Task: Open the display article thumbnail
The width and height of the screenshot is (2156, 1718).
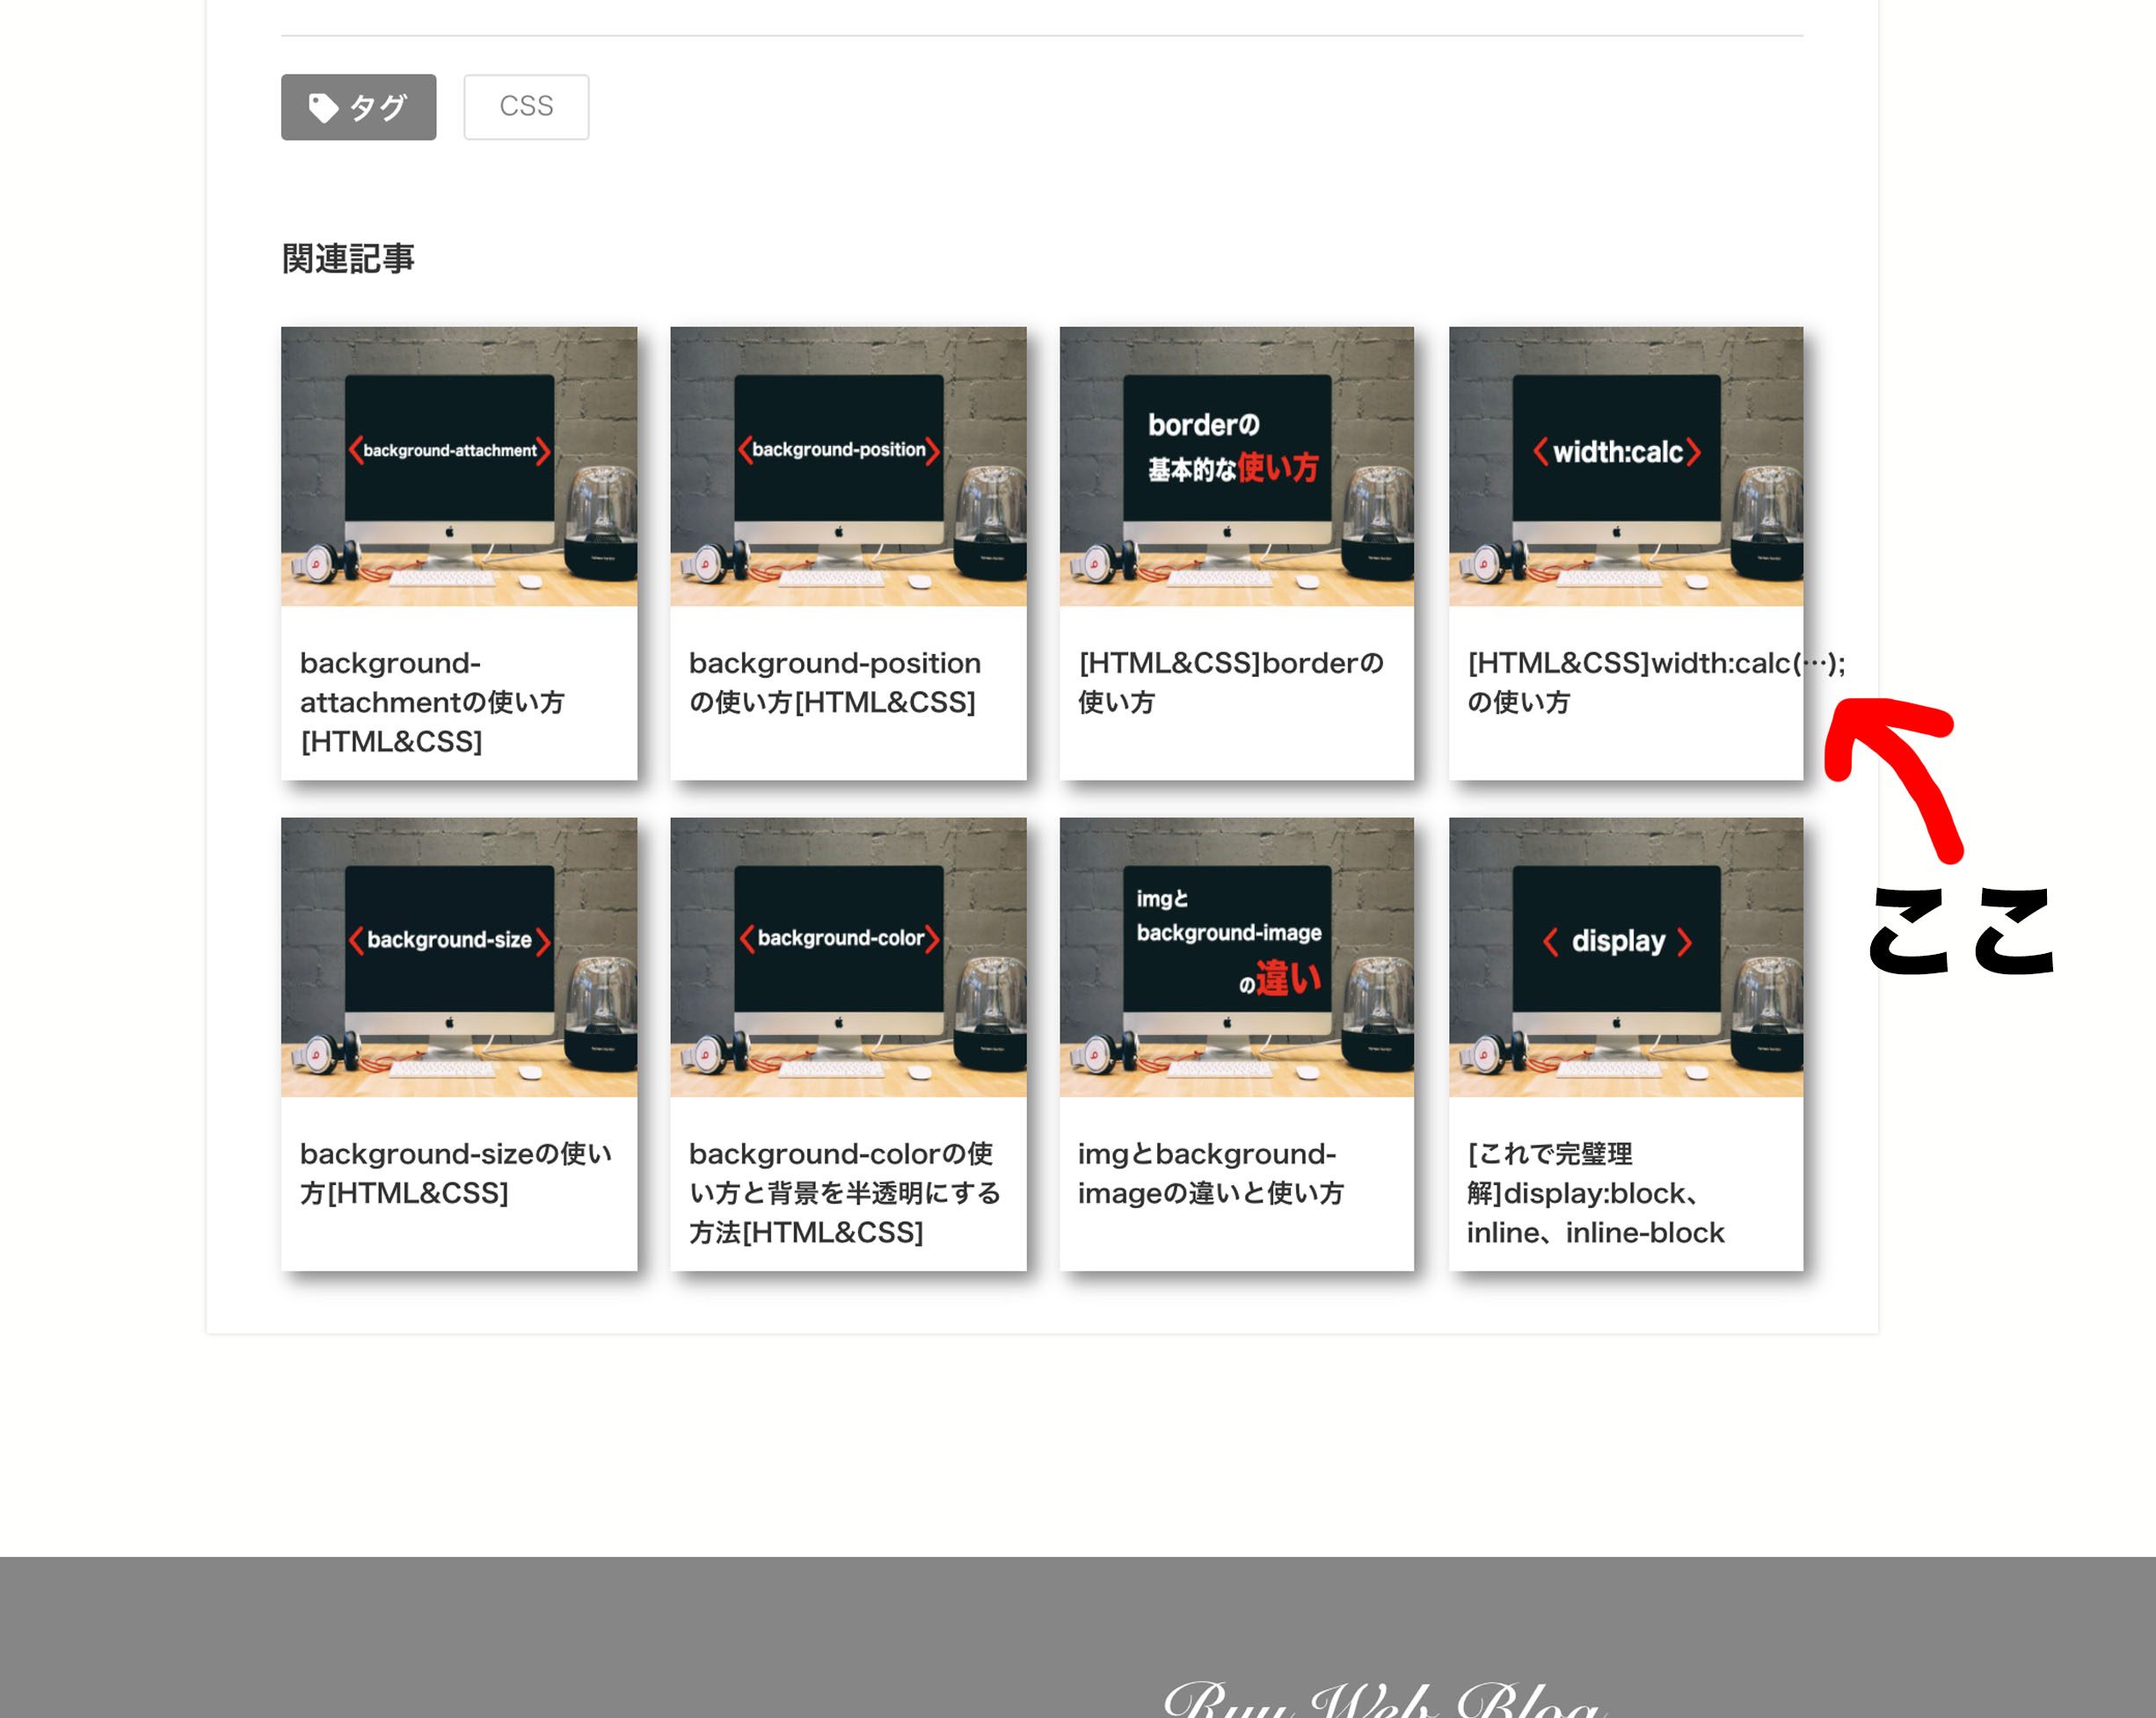Action: (x=1626, y=957)
